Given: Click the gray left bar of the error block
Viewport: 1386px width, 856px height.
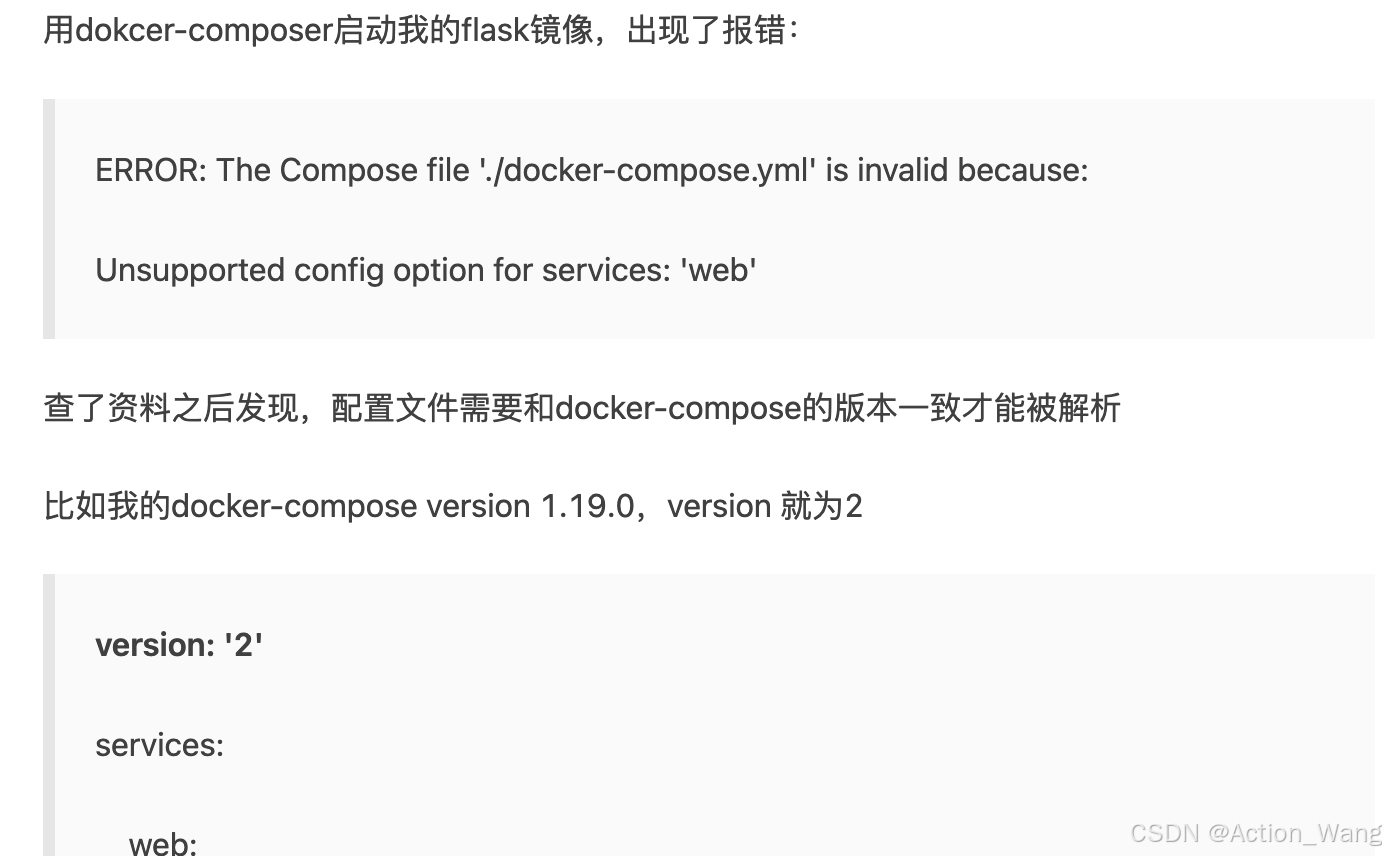Looking at the screenshot, I should (x=49, y=219).
